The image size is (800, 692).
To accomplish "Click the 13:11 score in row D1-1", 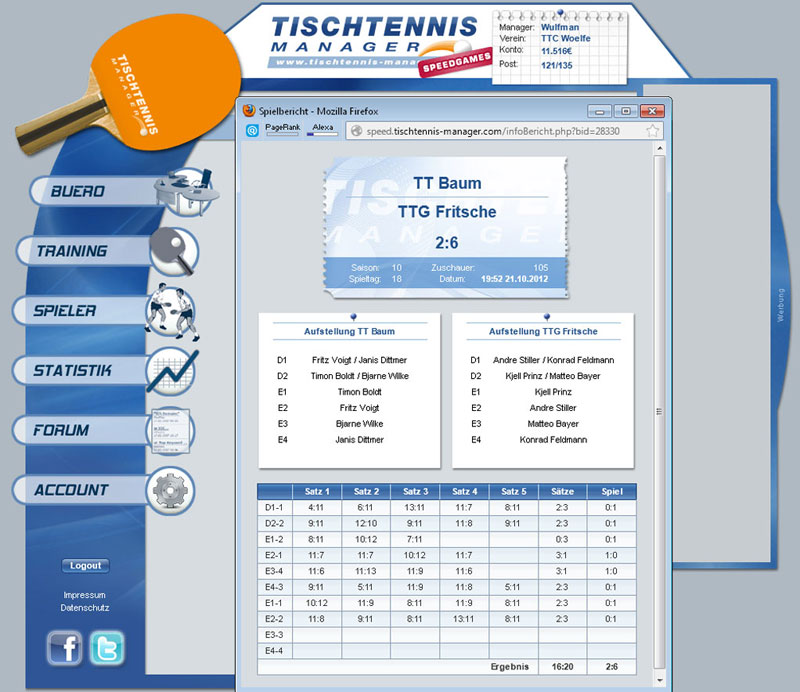I will pyautogui.click(x=415, y=507).
